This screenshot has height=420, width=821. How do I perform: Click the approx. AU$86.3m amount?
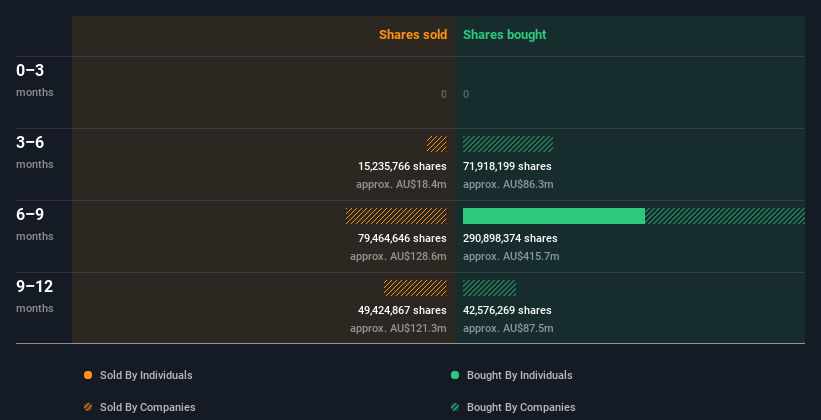coord(508,184)
